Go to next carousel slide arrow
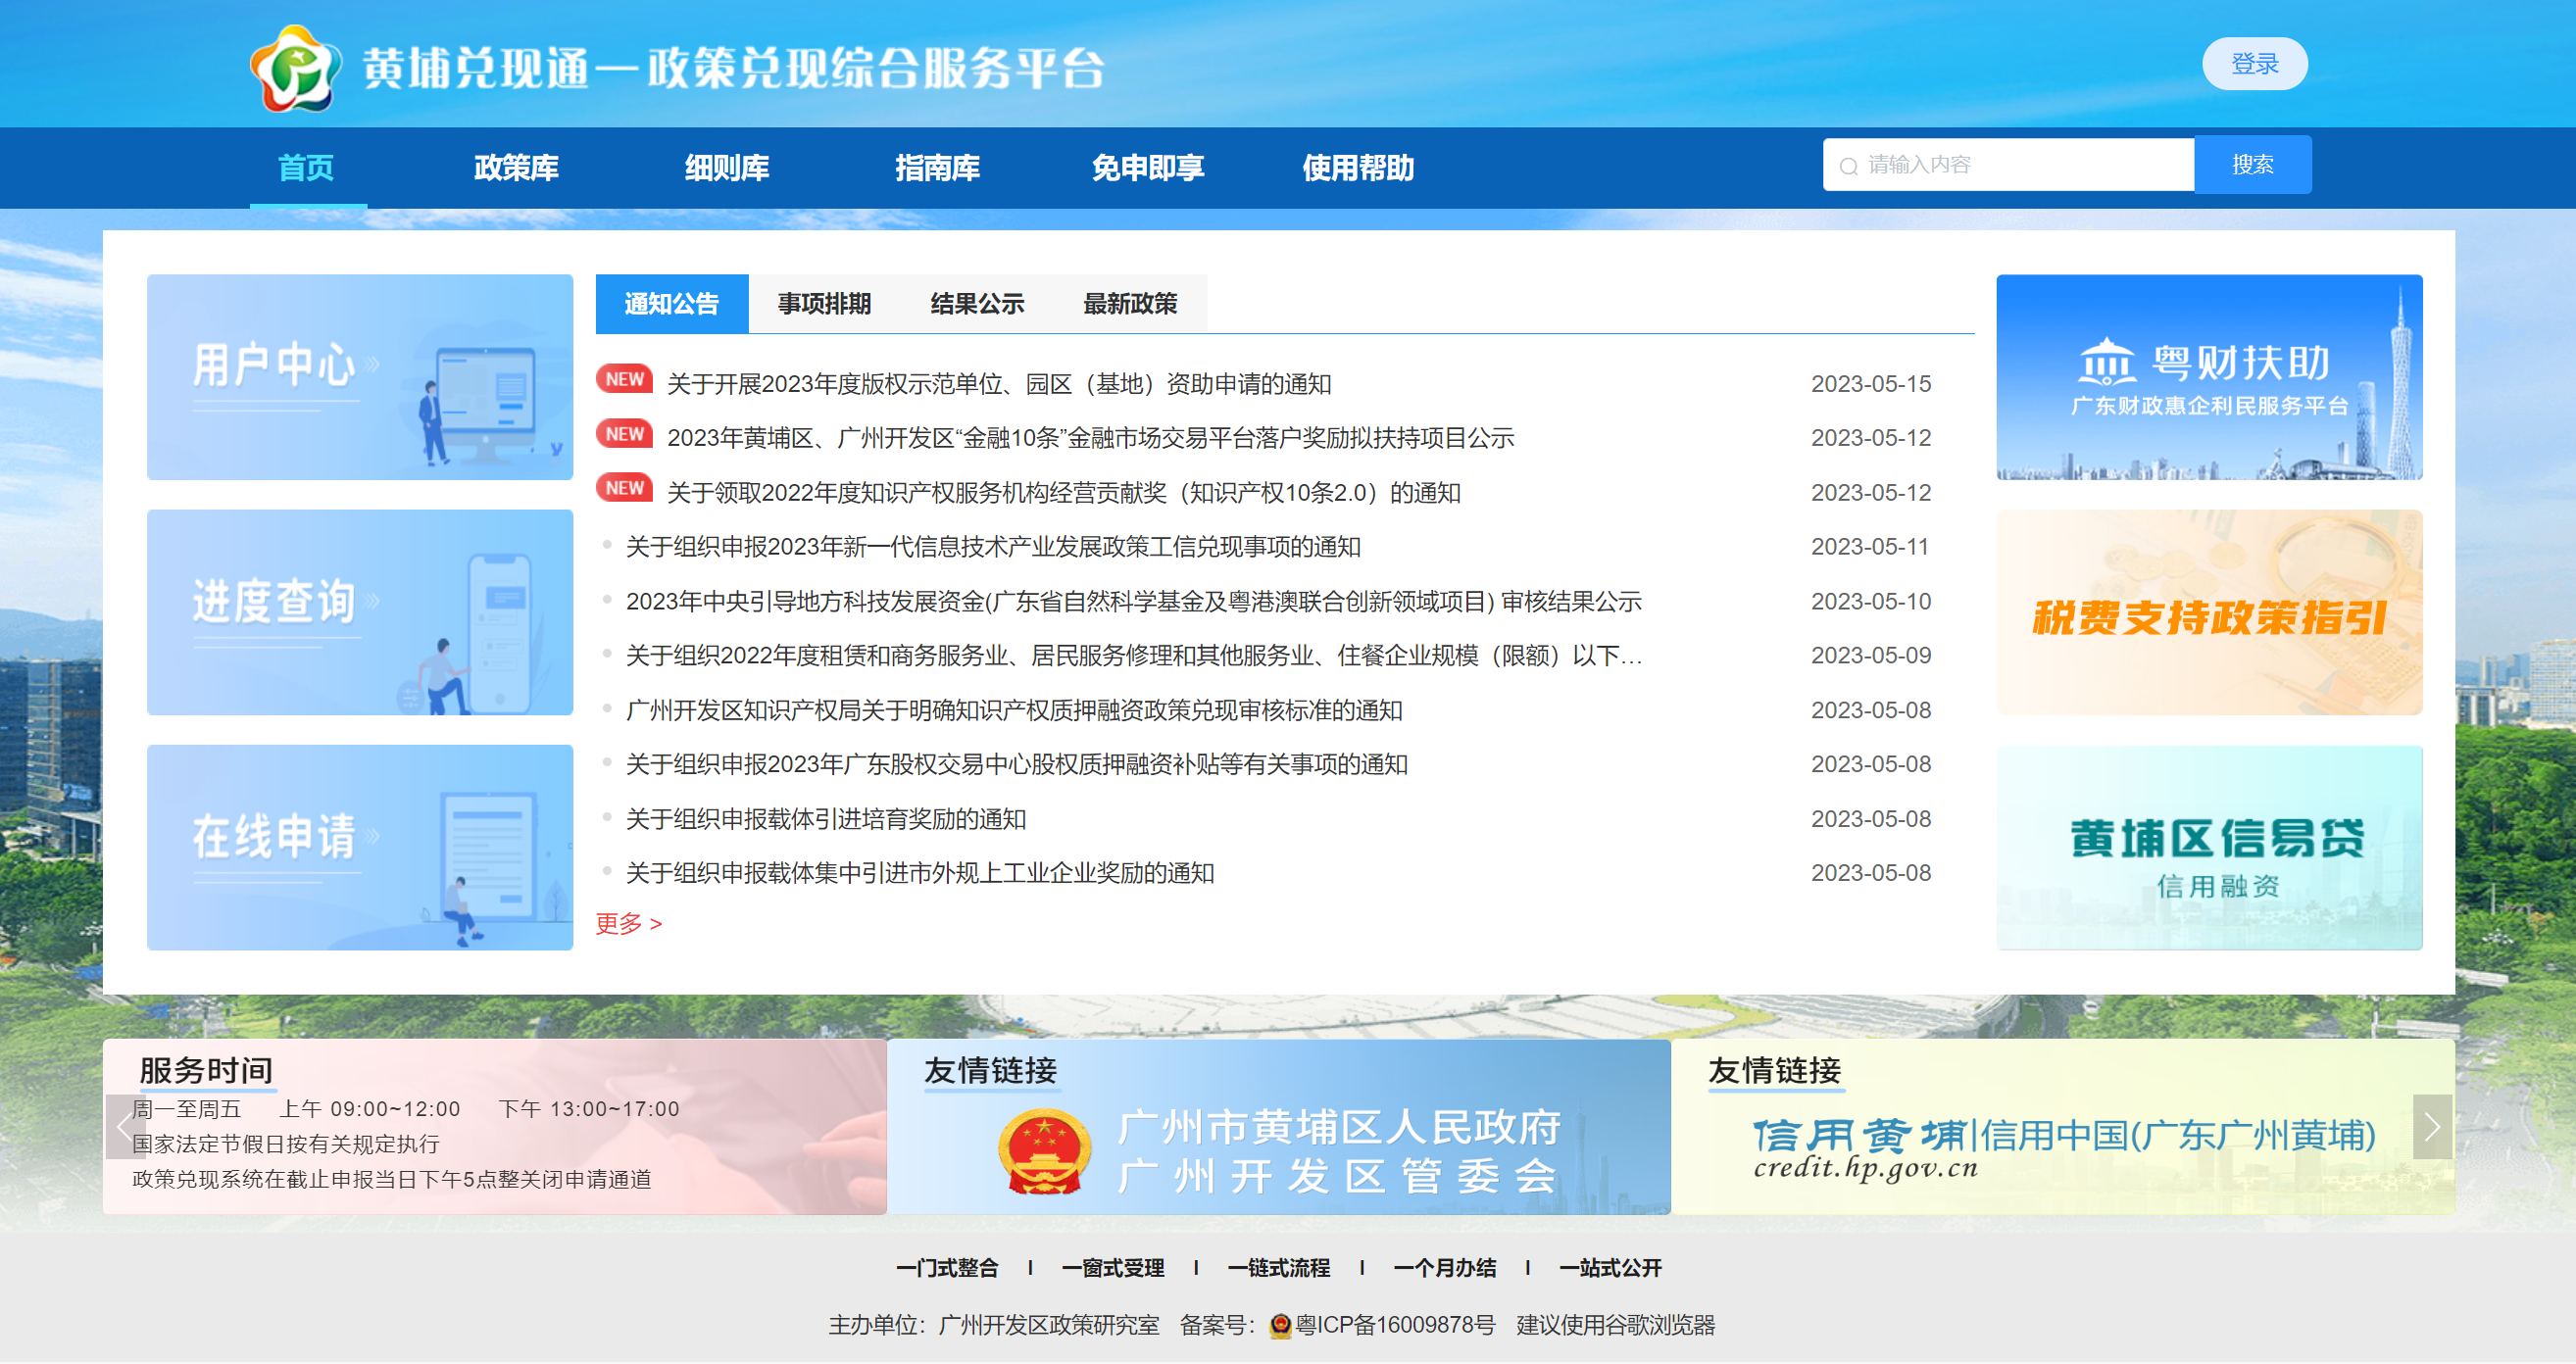The height and width of the screenshot is (1364, 2576). click(x=2432, y=1127)
